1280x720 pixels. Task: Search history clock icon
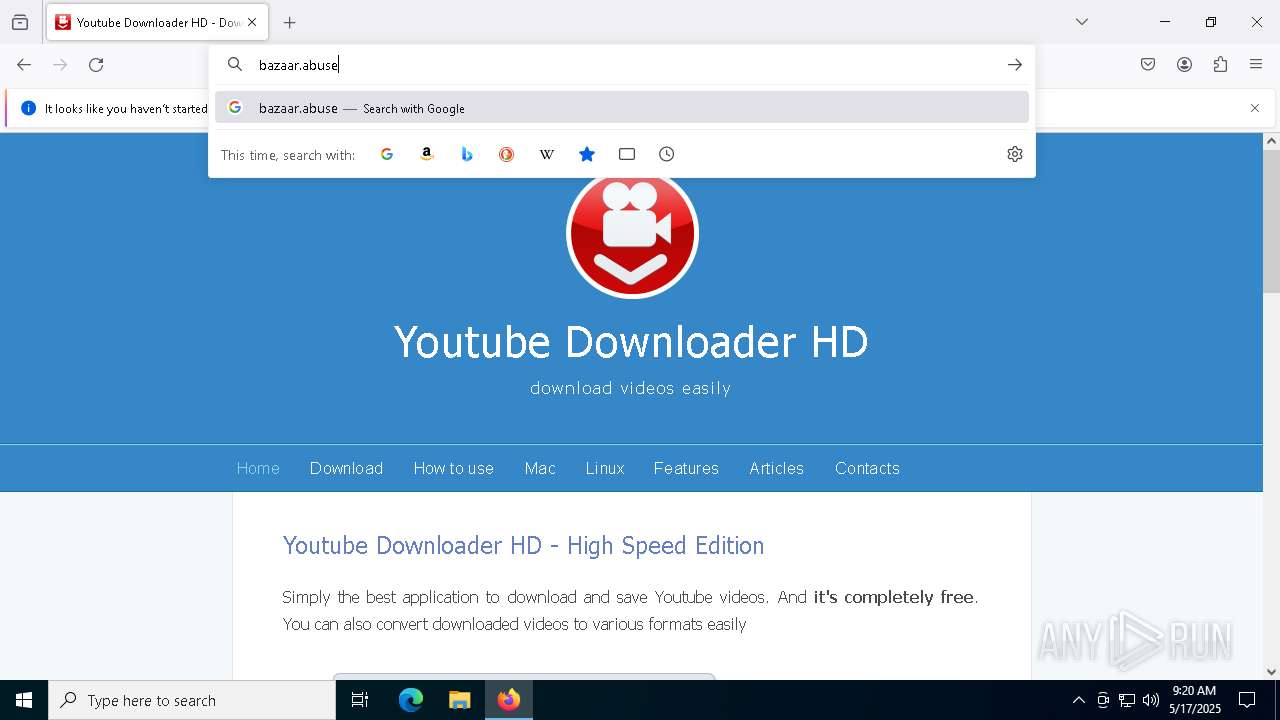667,154
